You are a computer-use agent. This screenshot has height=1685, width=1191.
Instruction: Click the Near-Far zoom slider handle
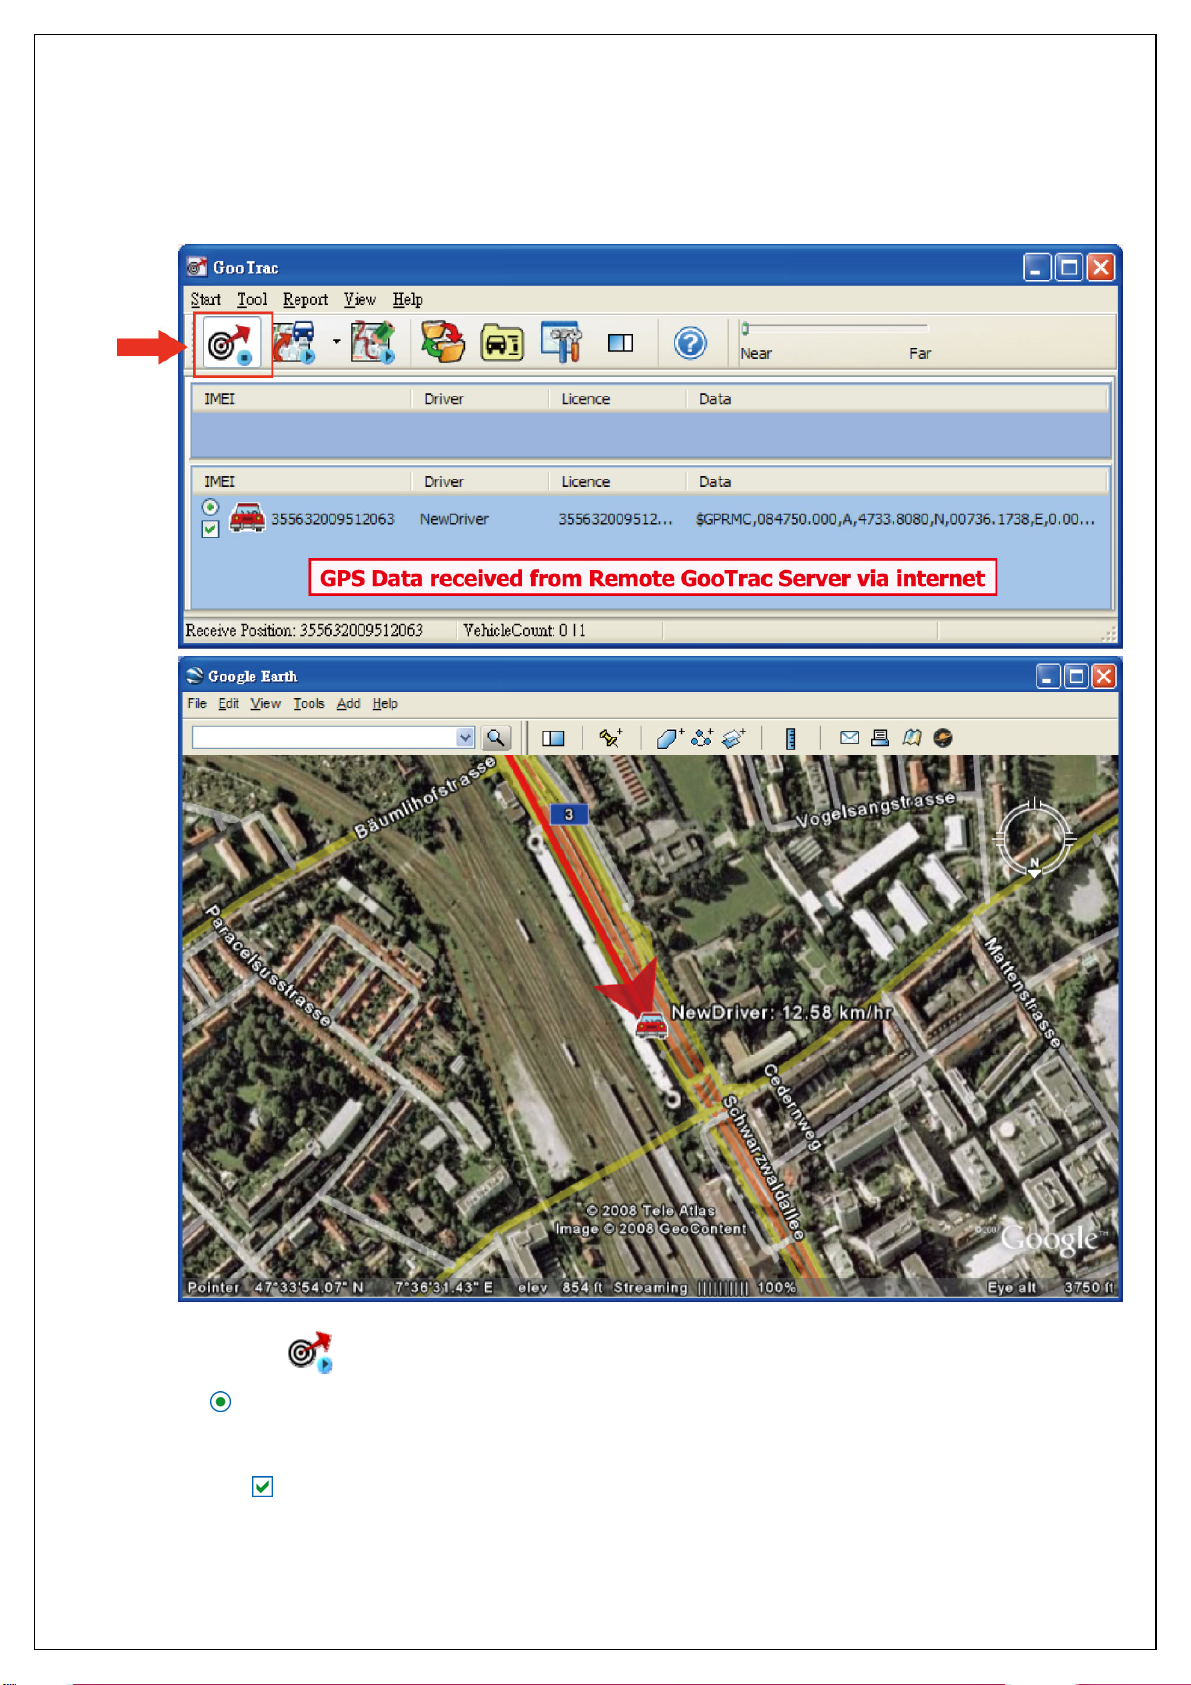(x=745, y=328)
